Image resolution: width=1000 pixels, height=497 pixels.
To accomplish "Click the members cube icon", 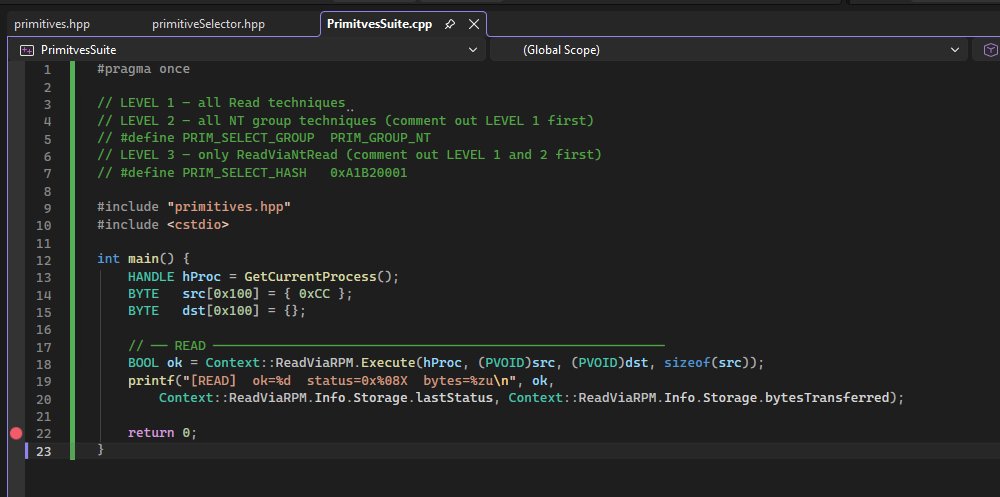I will (x=990, y=50).
